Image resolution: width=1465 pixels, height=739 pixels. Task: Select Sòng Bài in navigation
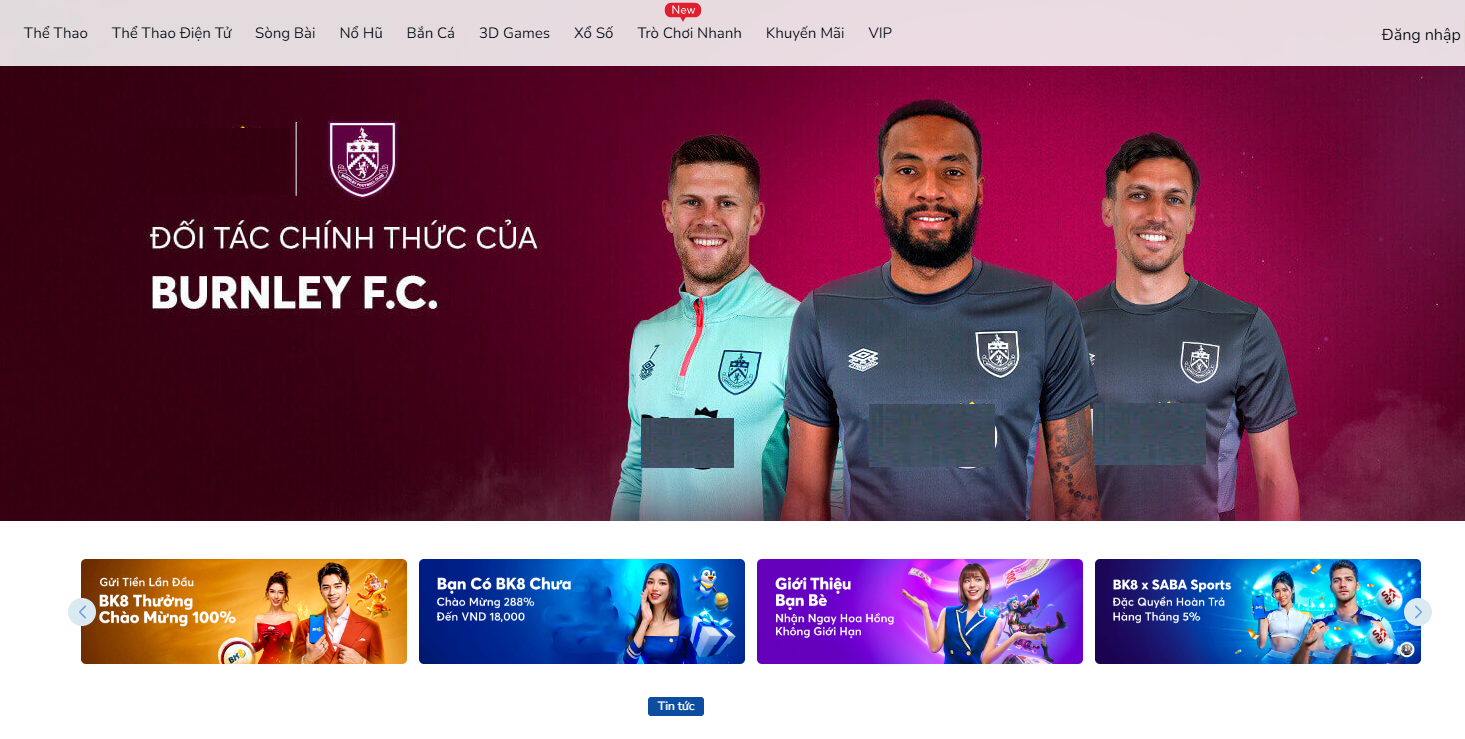click(x=285, y=33)
